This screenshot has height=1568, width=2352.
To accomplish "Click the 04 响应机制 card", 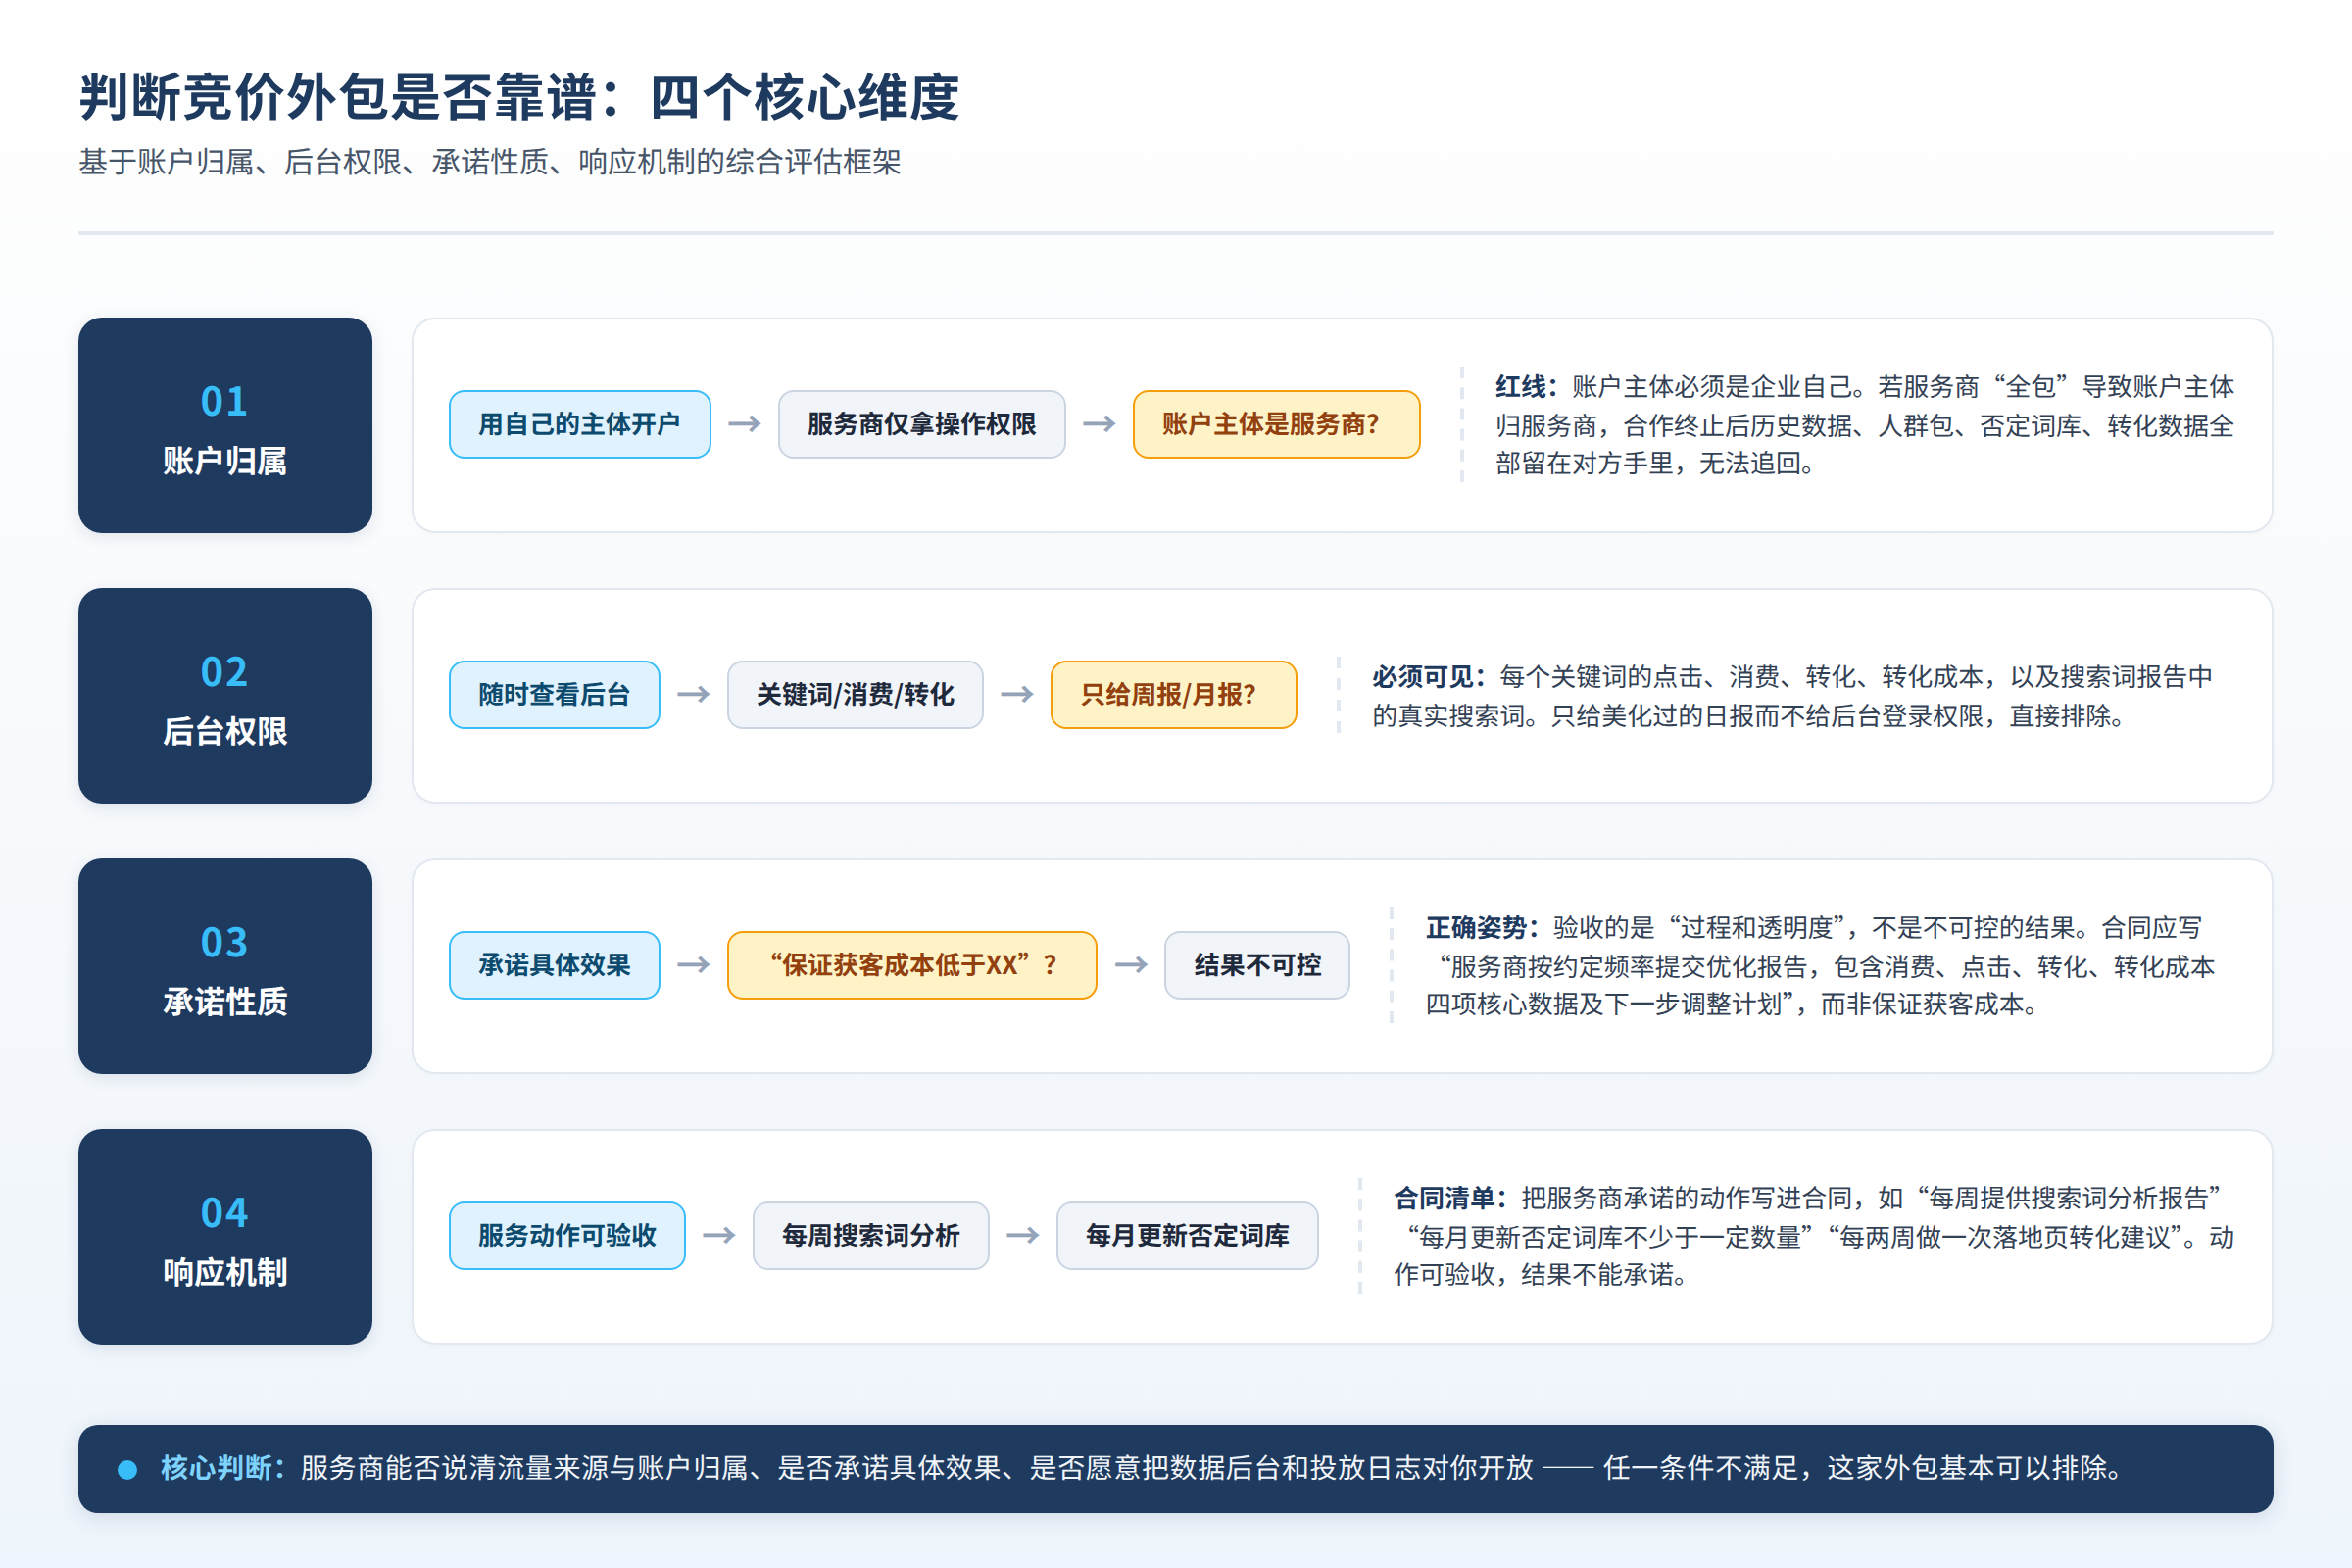I will coord(225,1237).
